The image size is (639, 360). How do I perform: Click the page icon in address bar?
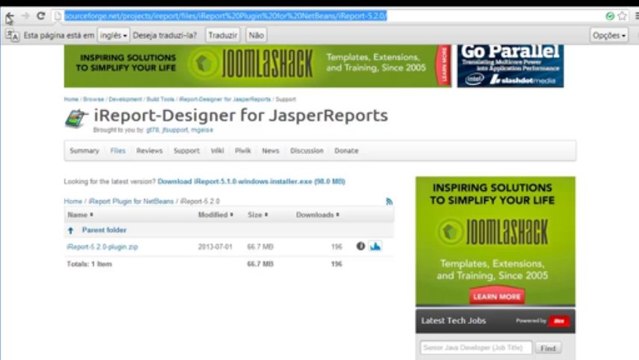tap(58, 16)
